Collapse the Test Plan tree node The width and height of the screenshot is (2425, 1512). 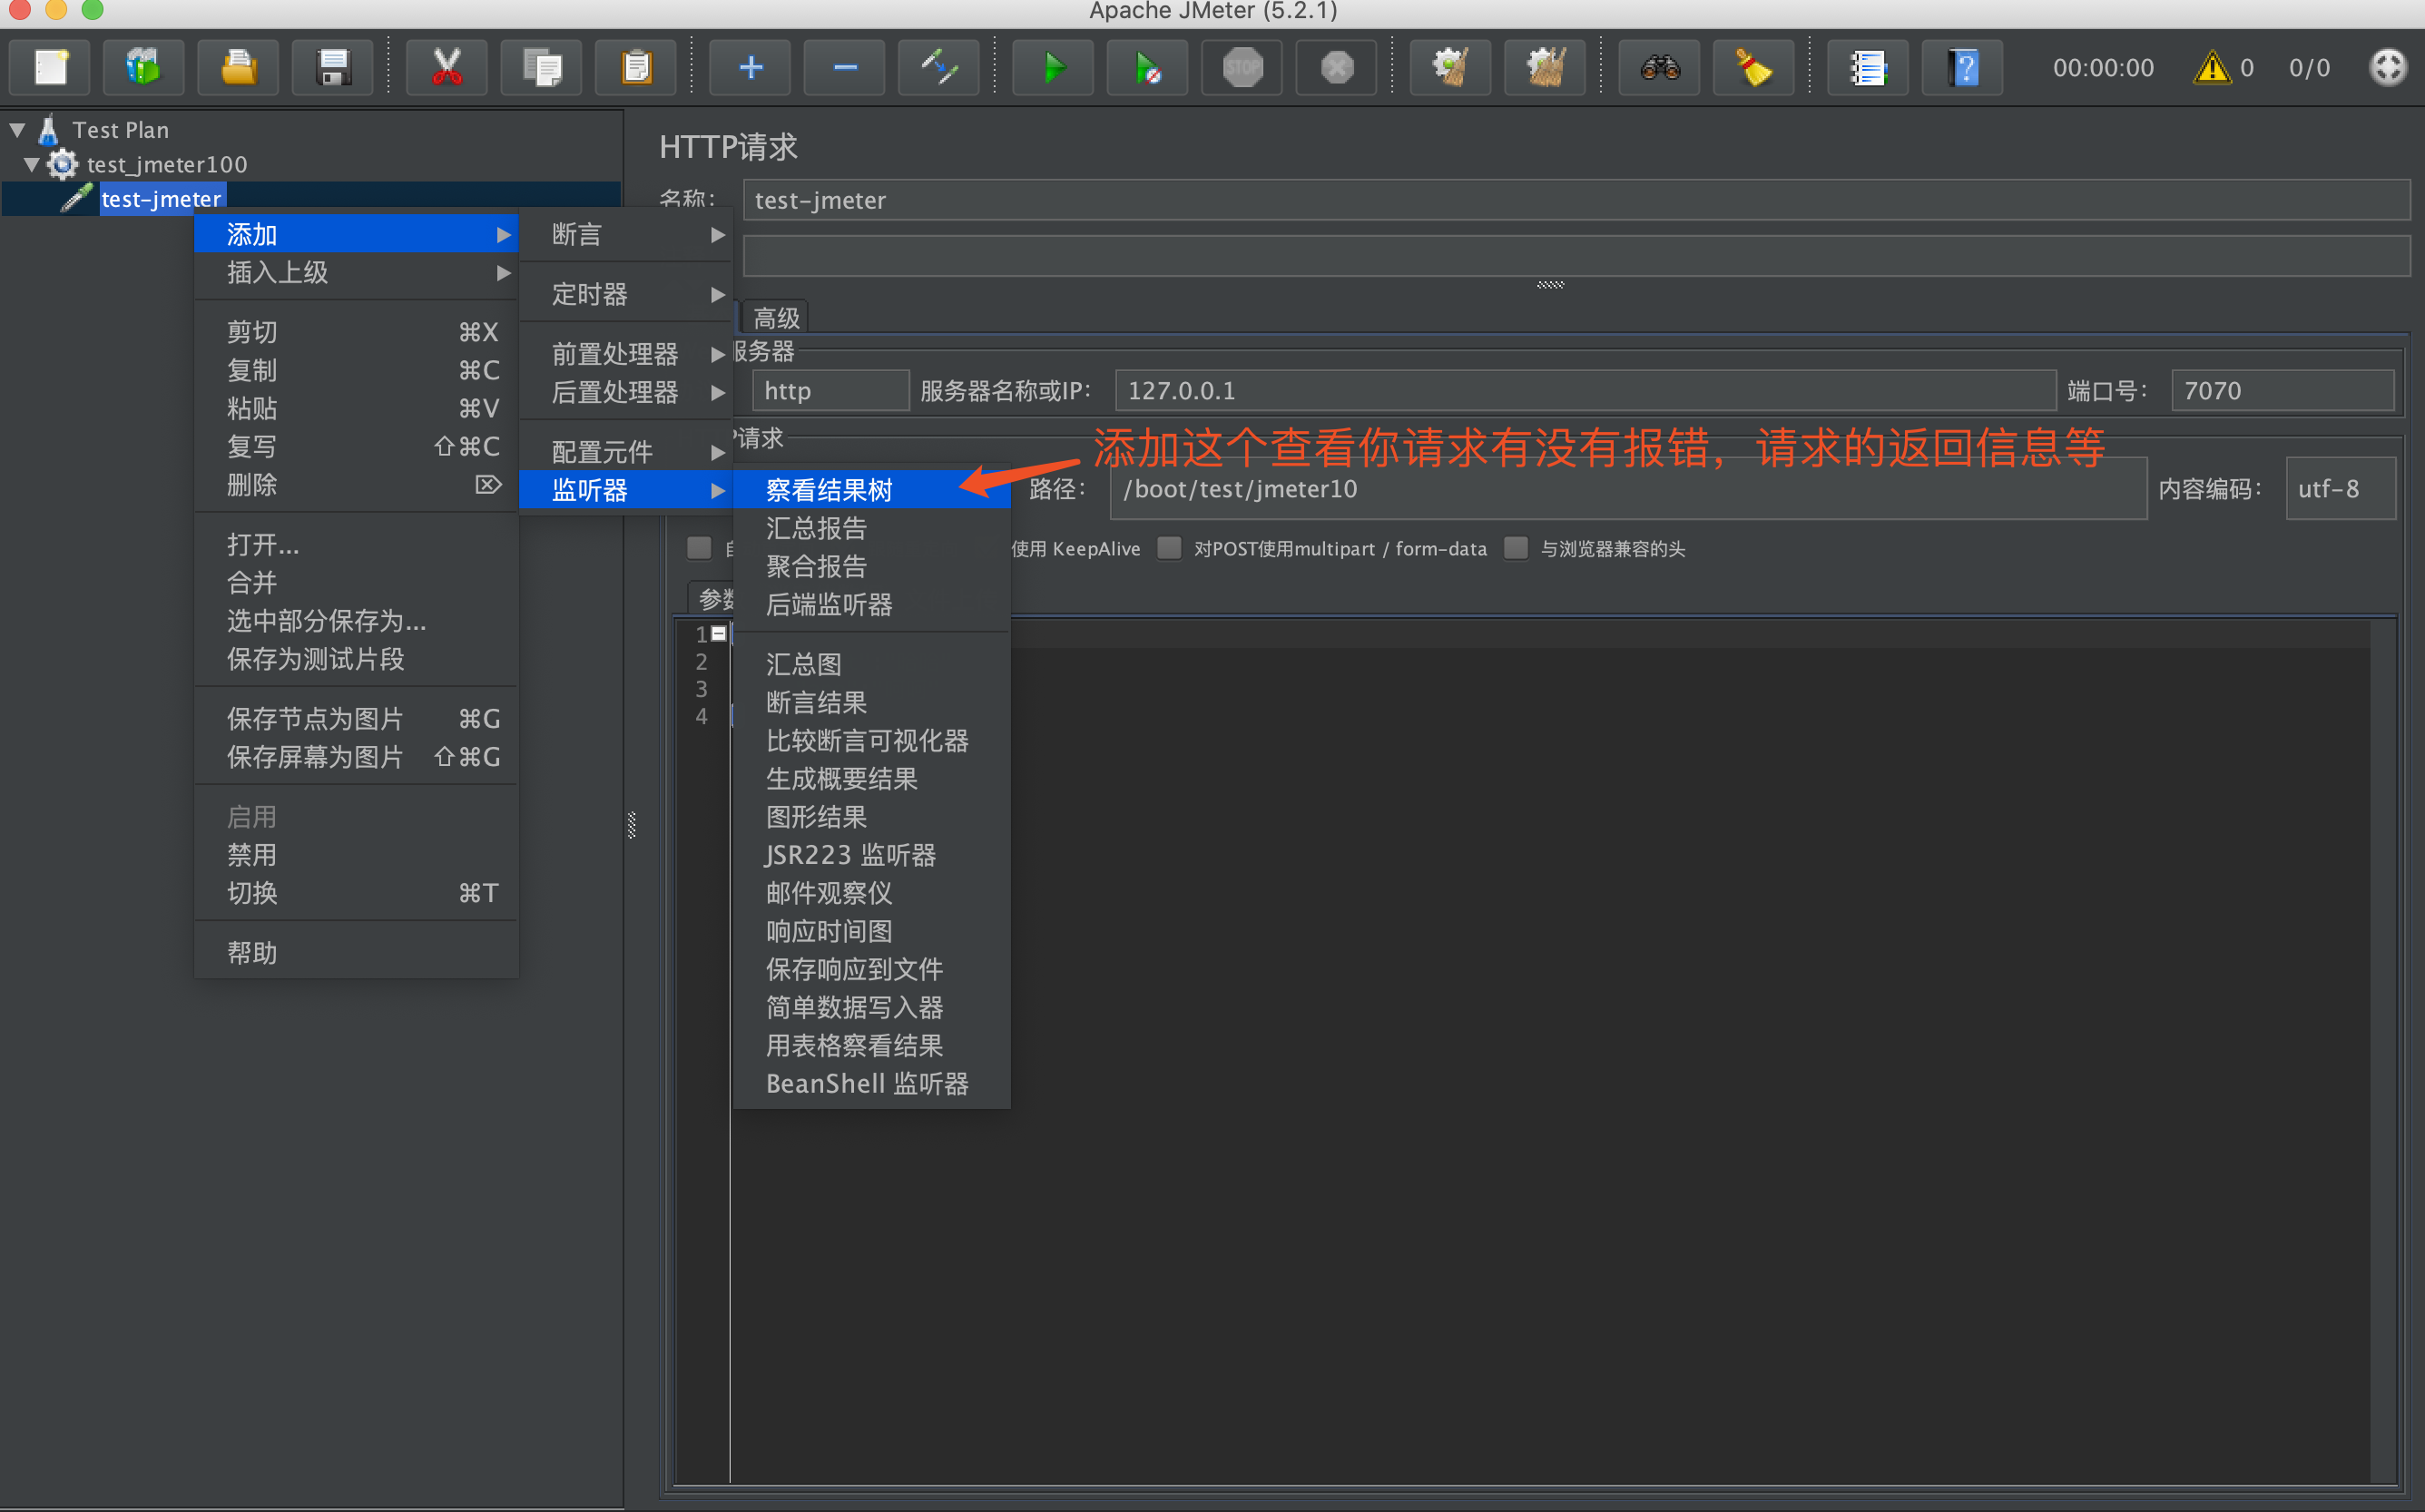pos(17,130)
